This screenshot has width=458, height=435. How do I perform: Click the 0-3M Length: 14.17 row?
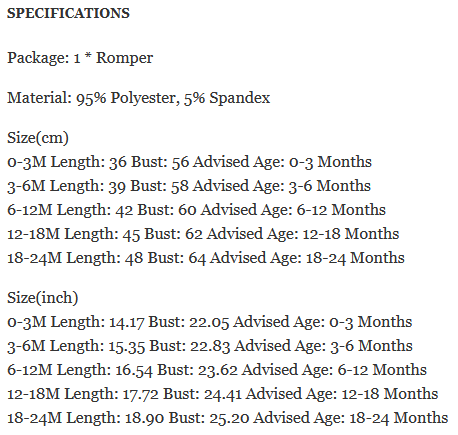(x=209, y=322)
